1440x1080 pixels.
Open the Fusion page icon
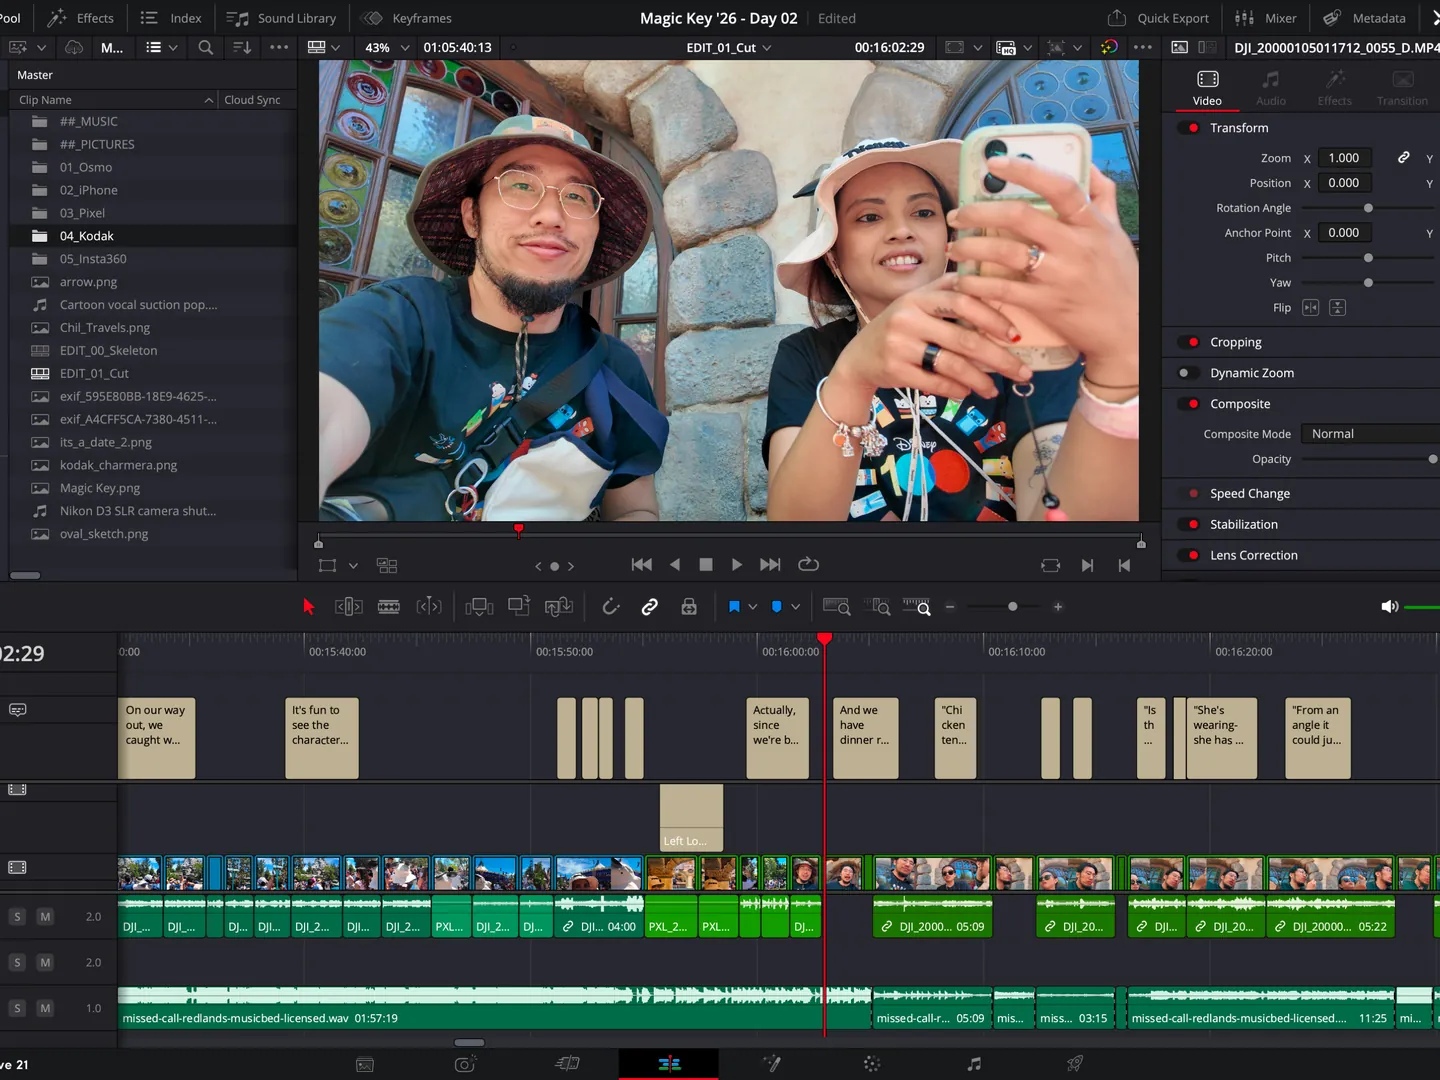coord(771,1064)
